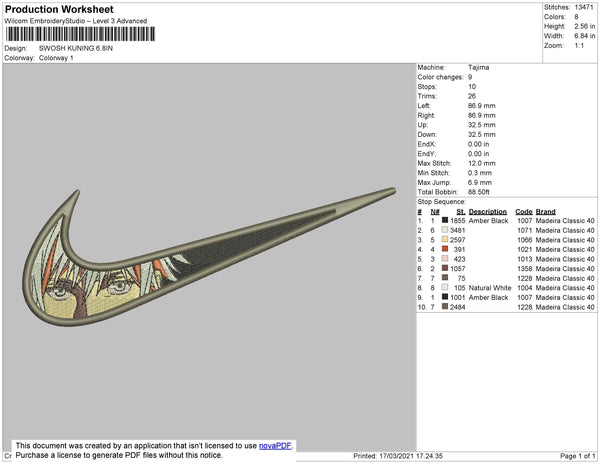Select the red-orange swatch, code 1021
This screenshot has width=600, height=464.
(x=444, y=250)
